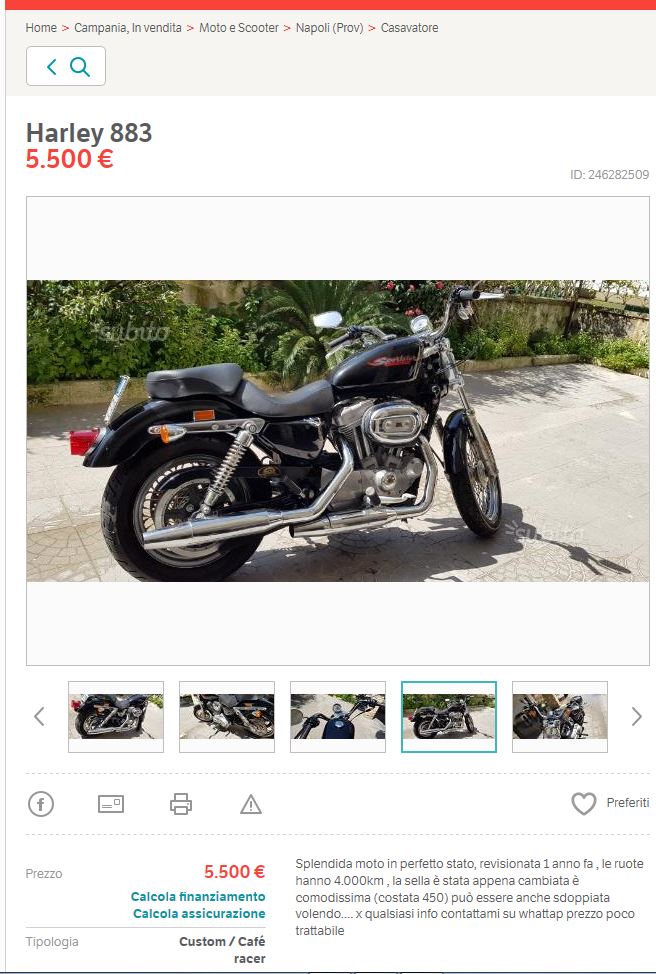The height and width of the screenshot is (974, 656).
Task: Open the main Harley 883 photo
Action: pyautogui.click(x=338, y=430)
